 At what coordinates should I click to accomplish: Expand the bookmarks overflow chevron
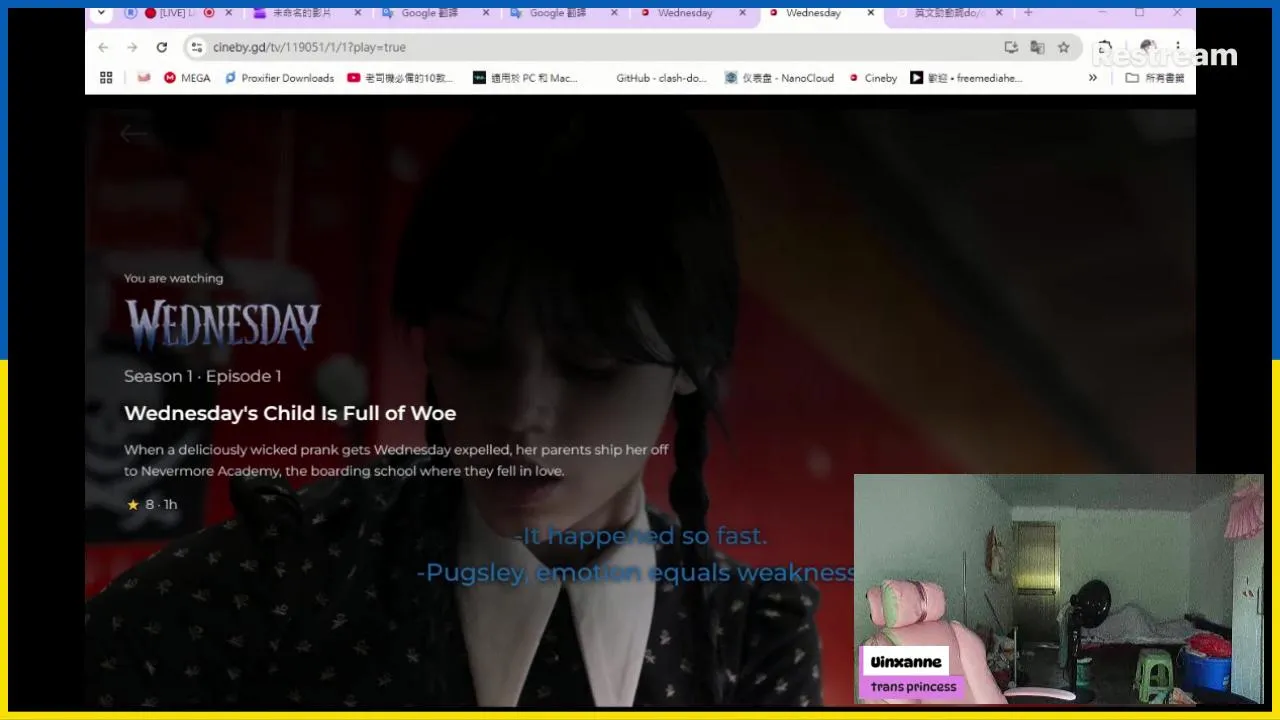point(1093,78)
